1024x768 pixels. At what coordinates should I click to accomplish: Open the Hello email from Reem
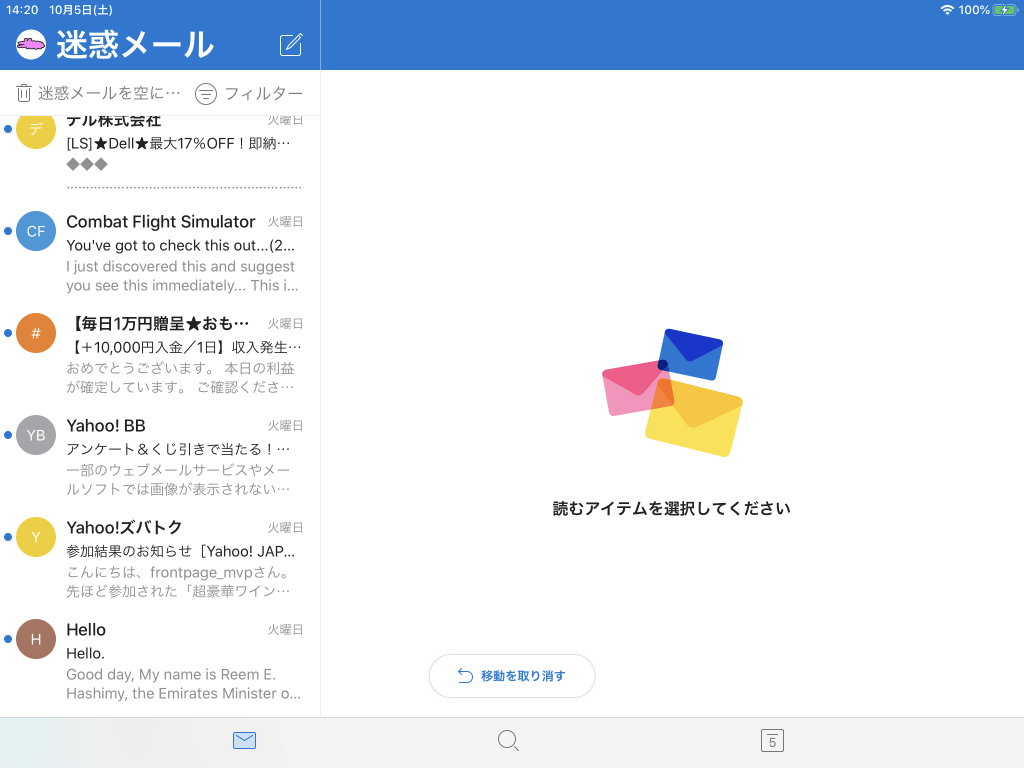click(160, 661)
